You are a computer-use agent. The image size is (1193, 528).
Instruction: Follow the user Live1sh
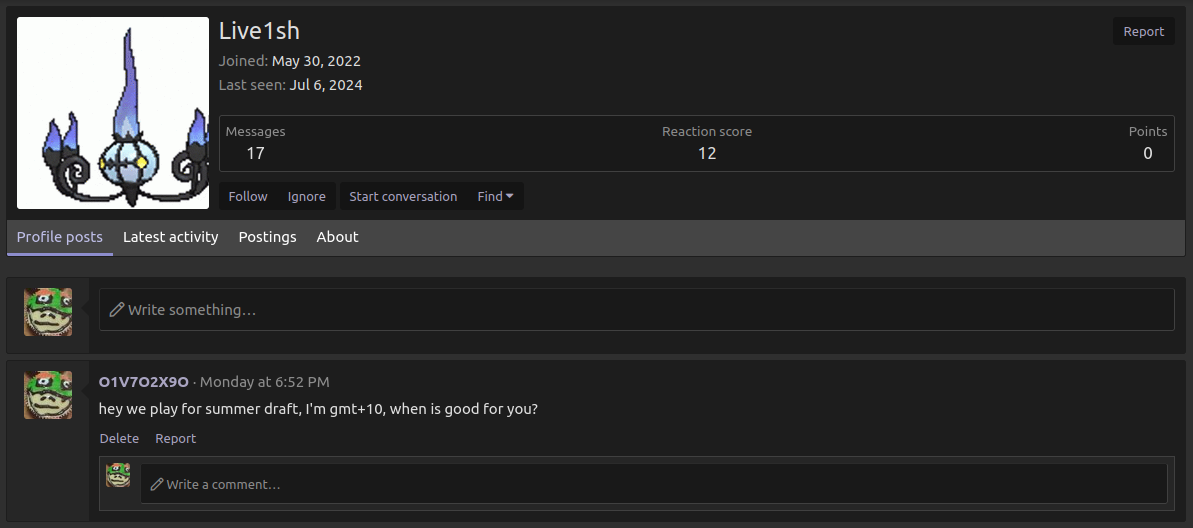coord(248,196)
